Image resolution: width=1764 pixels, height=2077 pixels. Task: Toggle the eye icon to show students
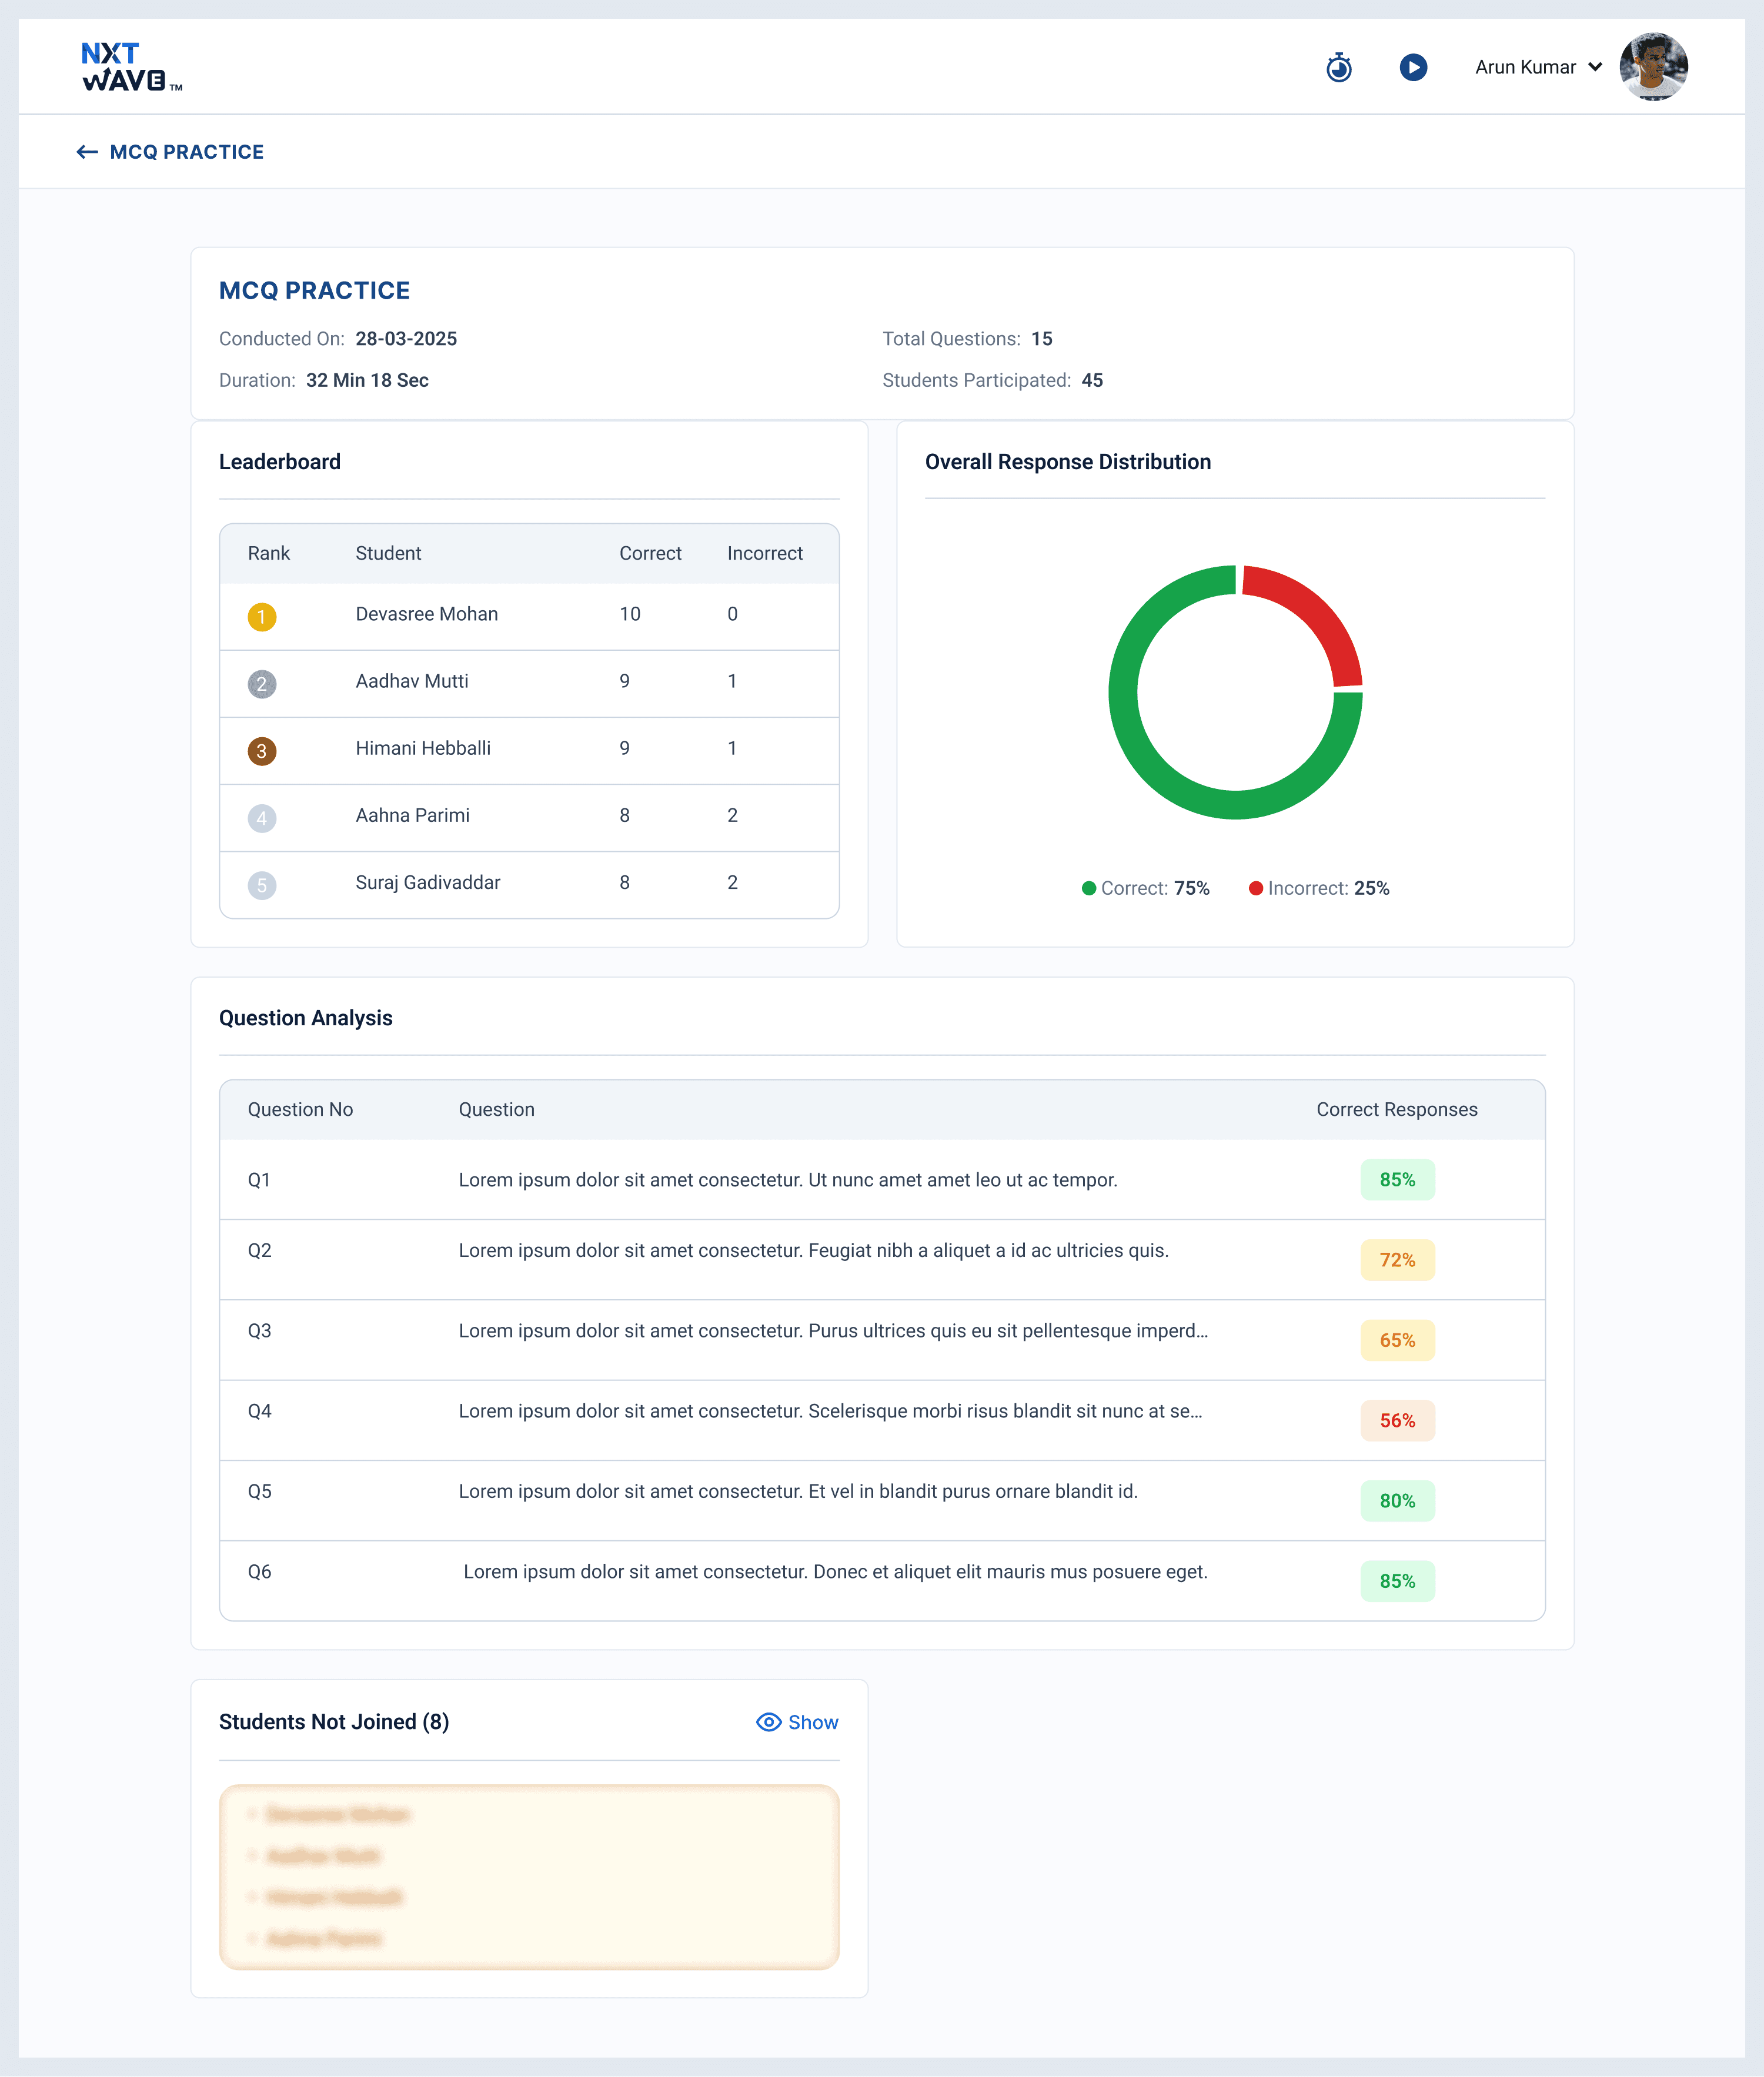click(768, 1721)
